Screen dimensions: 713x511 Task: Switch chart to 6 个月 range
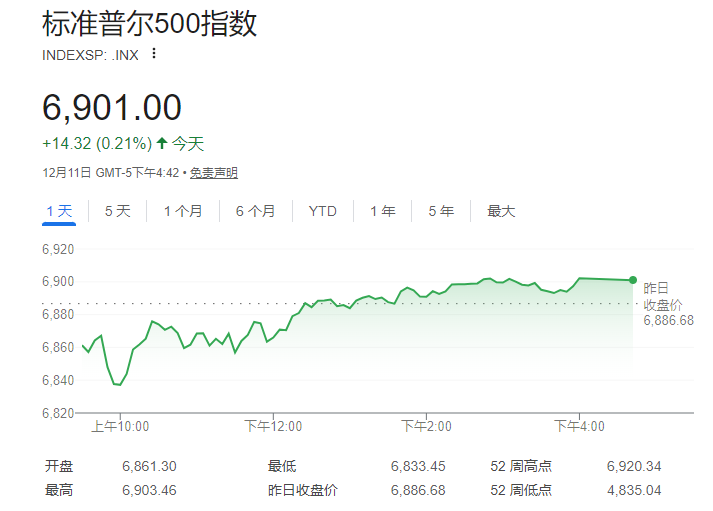click(256, 211)
